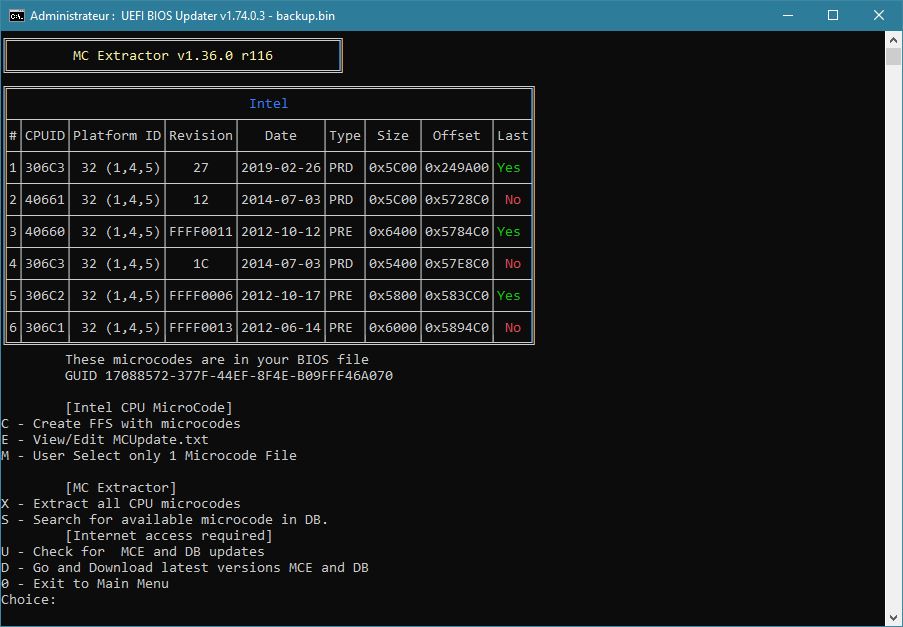Viewport: 903px width, 627px height.
Task: Click offset '0x5894C0'
Action: point(457,328)
